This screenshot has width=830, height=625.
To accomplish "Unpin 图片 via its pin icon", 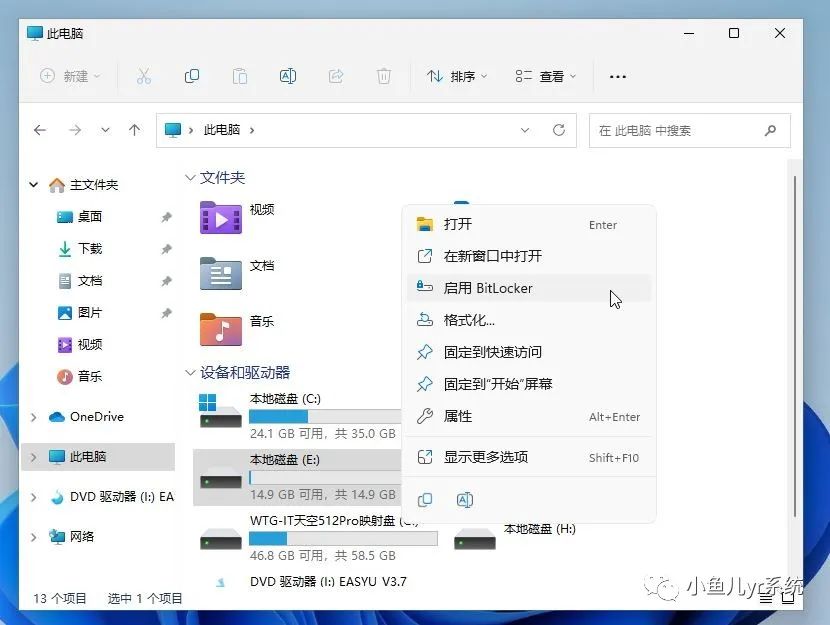I will pyautogui.click(x=166, y=313).
